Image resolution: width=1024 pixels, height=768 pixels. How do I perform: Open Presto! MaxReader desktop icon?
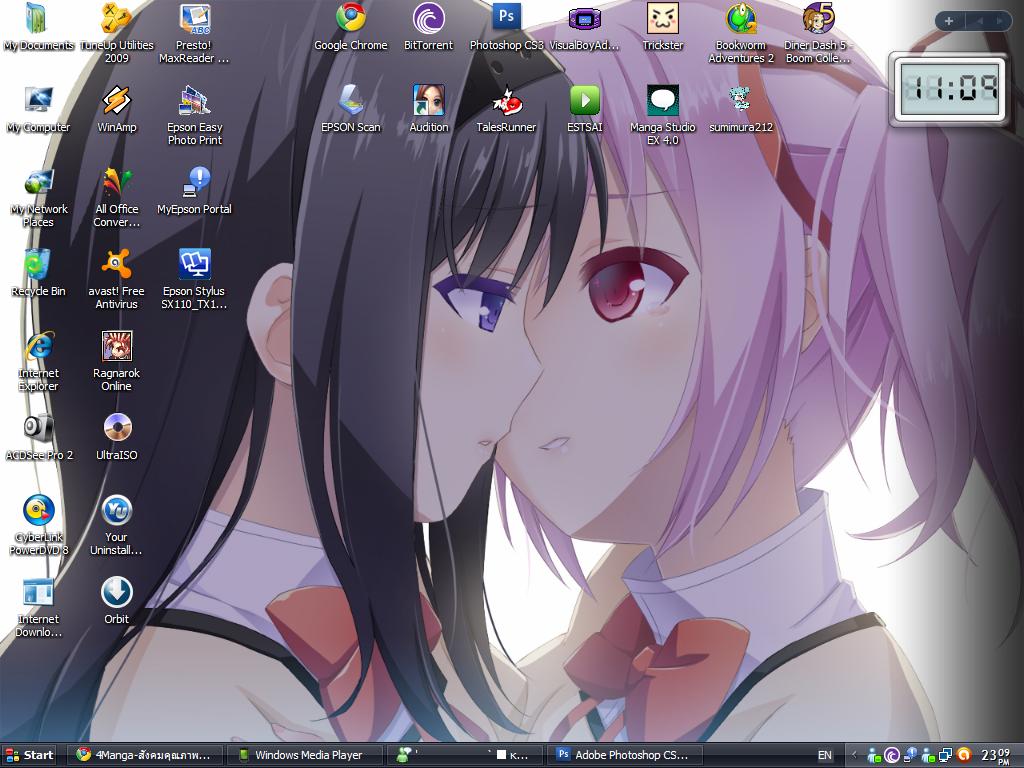point(195,33)
